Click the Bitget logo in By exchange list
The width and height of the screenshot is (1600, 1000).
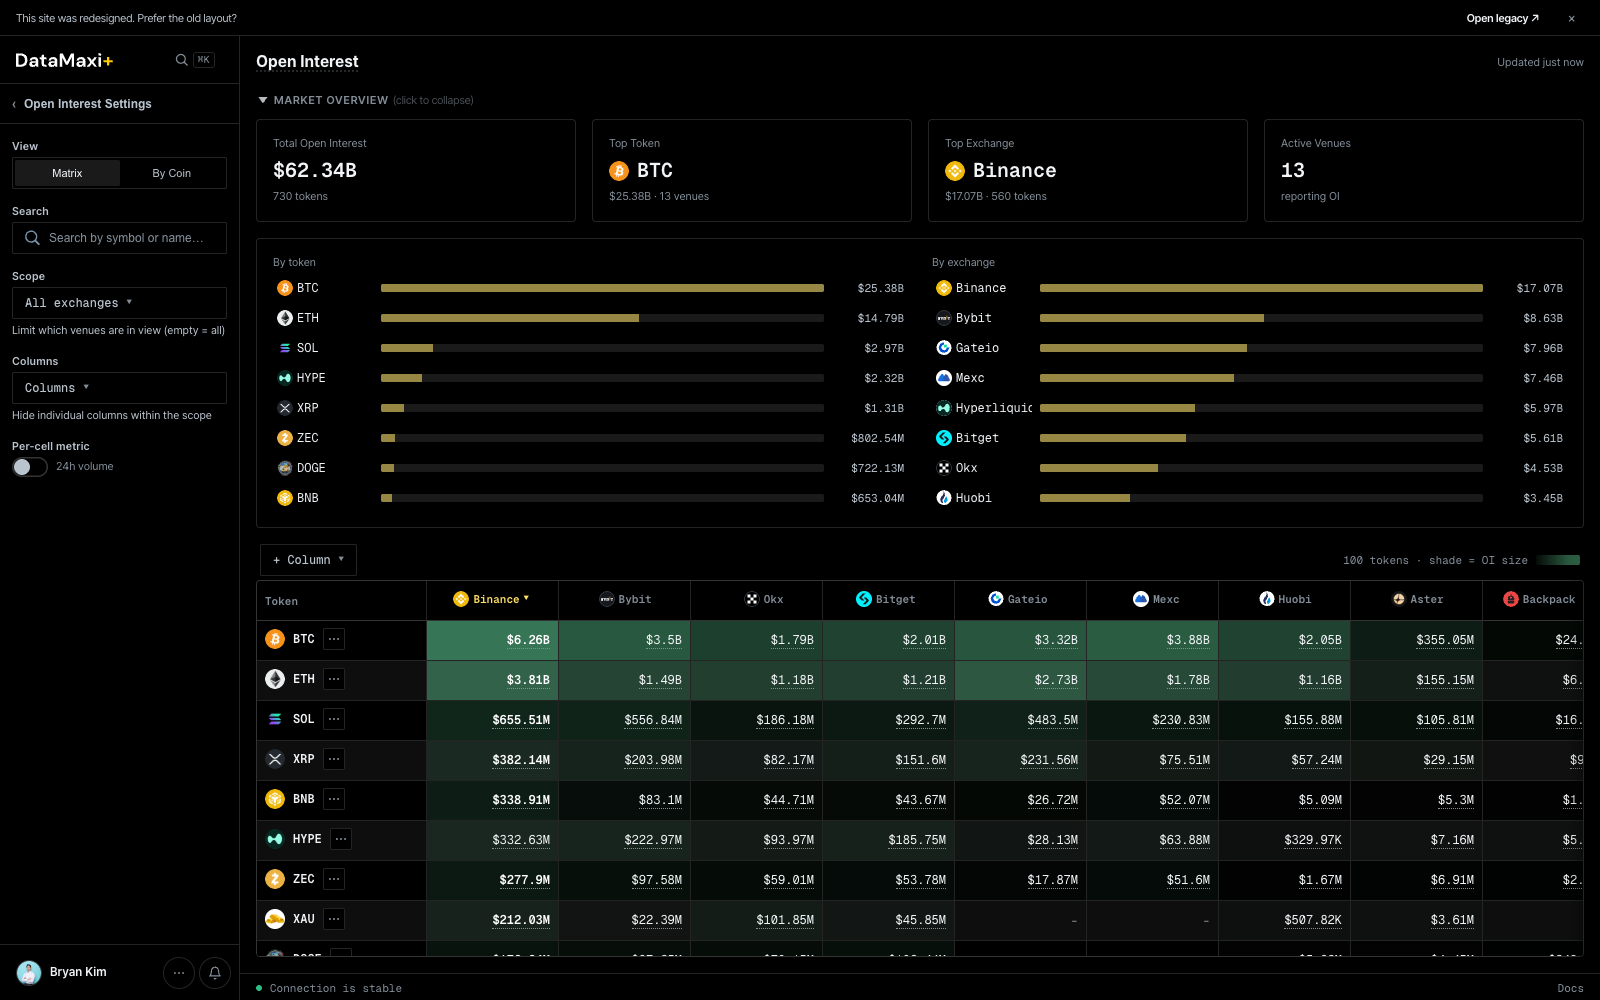coord(944,438)
